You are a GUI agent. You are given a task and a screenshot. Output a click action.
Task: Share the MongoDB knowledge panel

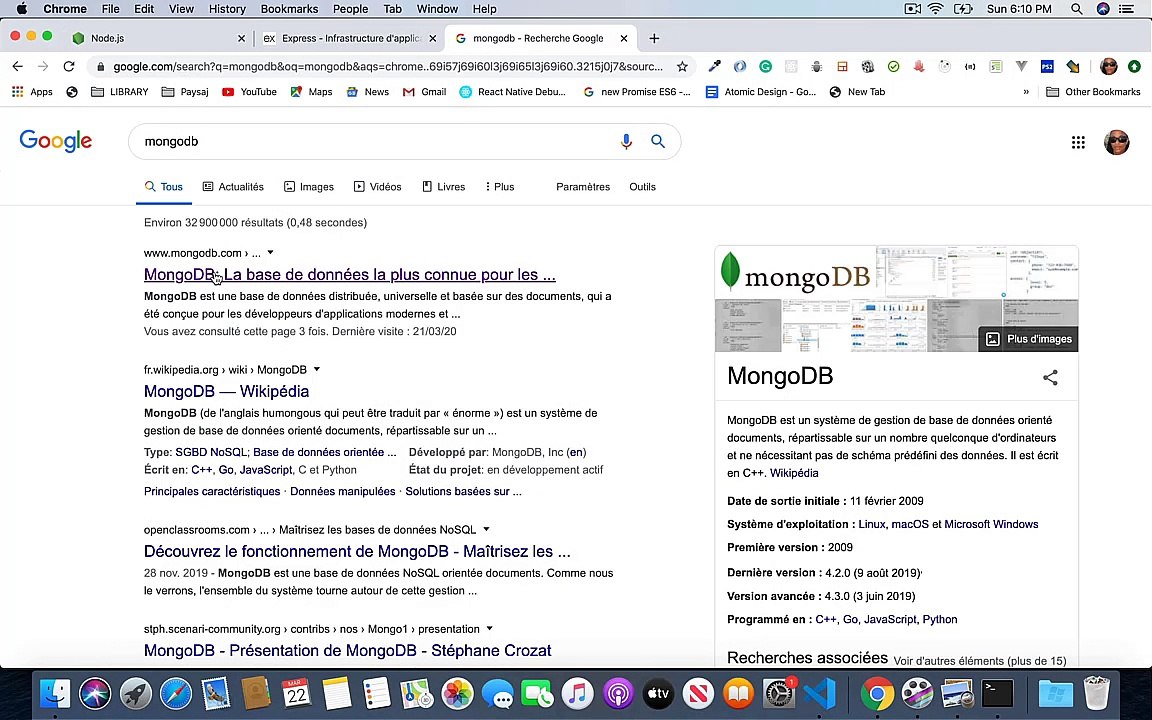point(1050,378)
